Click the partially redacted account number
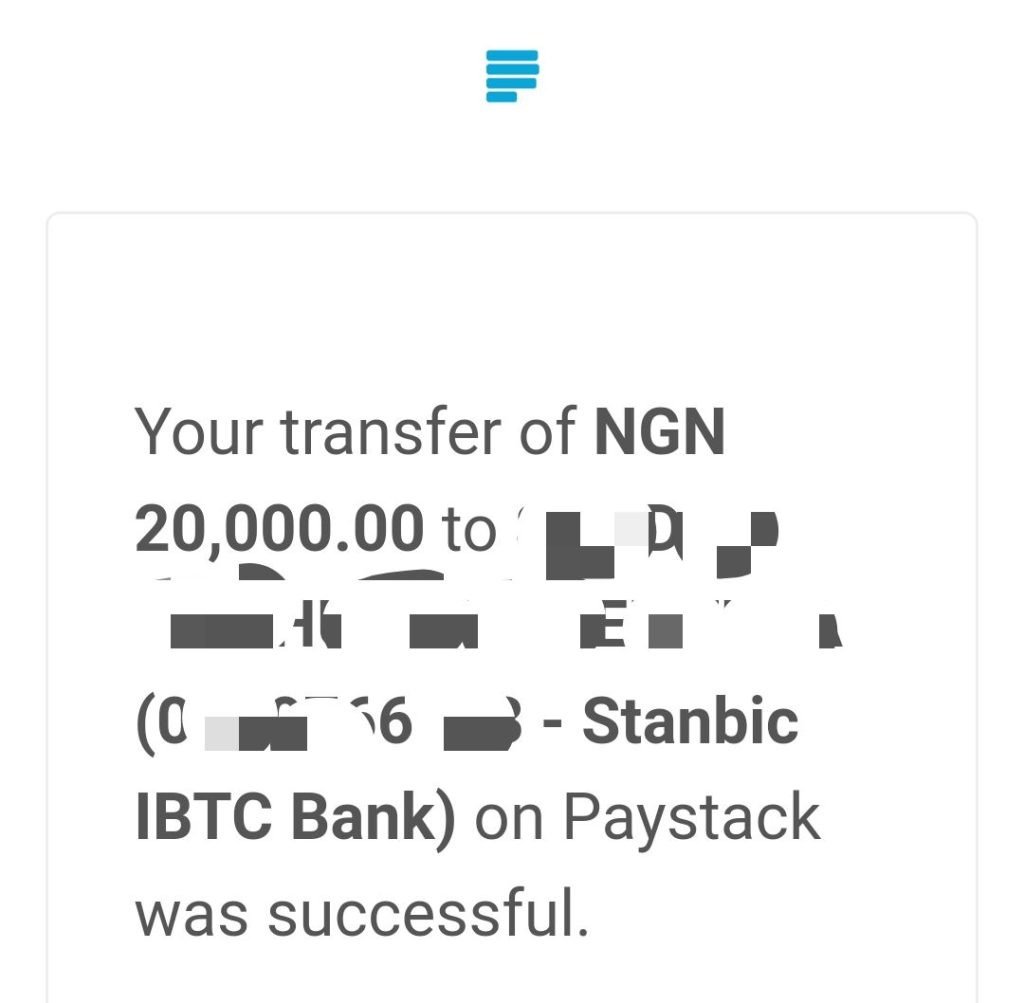 pos(329,723)
